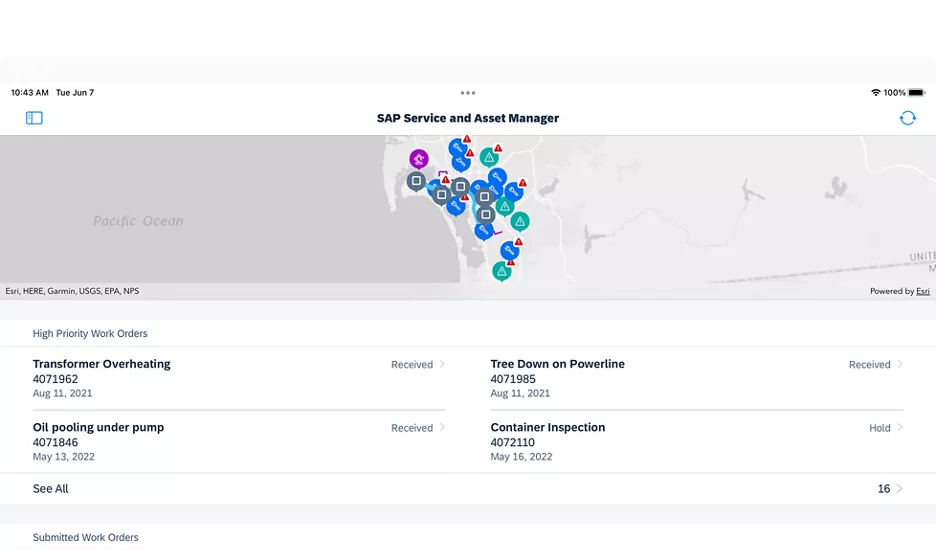This screenshot has height=550, width=936.
Task: Click the High Priority Work Orders heading
Action: coord(90,333)
